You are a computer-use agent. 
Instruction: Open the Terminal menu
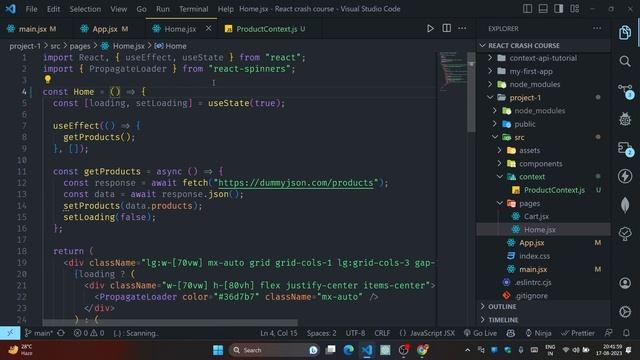193,9
